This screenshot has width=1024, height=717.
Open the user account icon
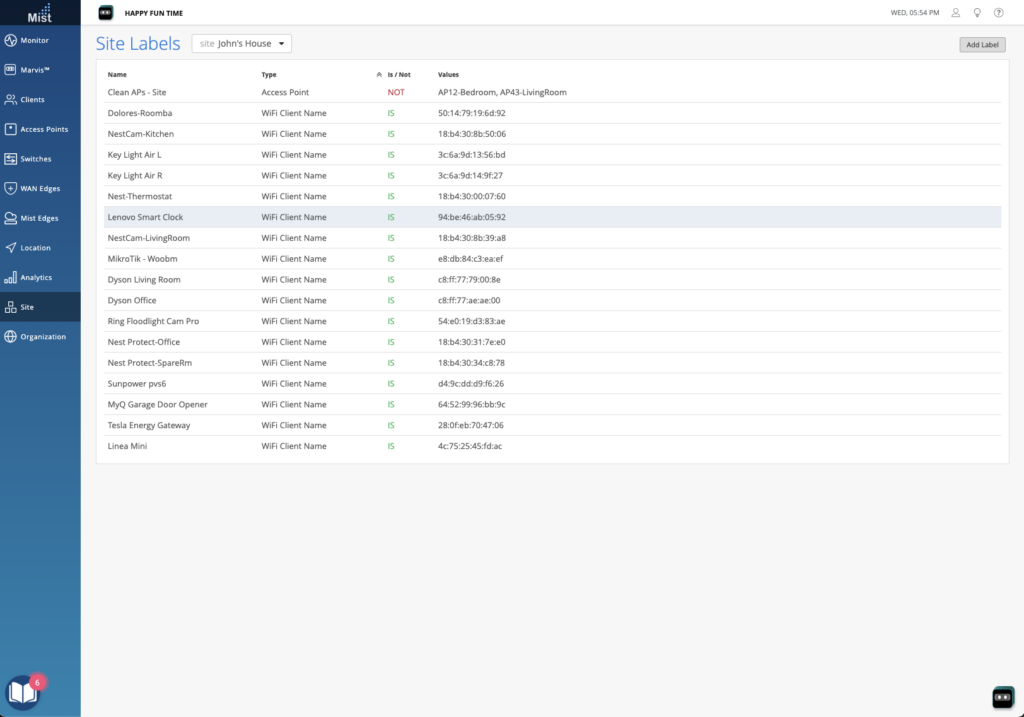click(x=955, y=12)
